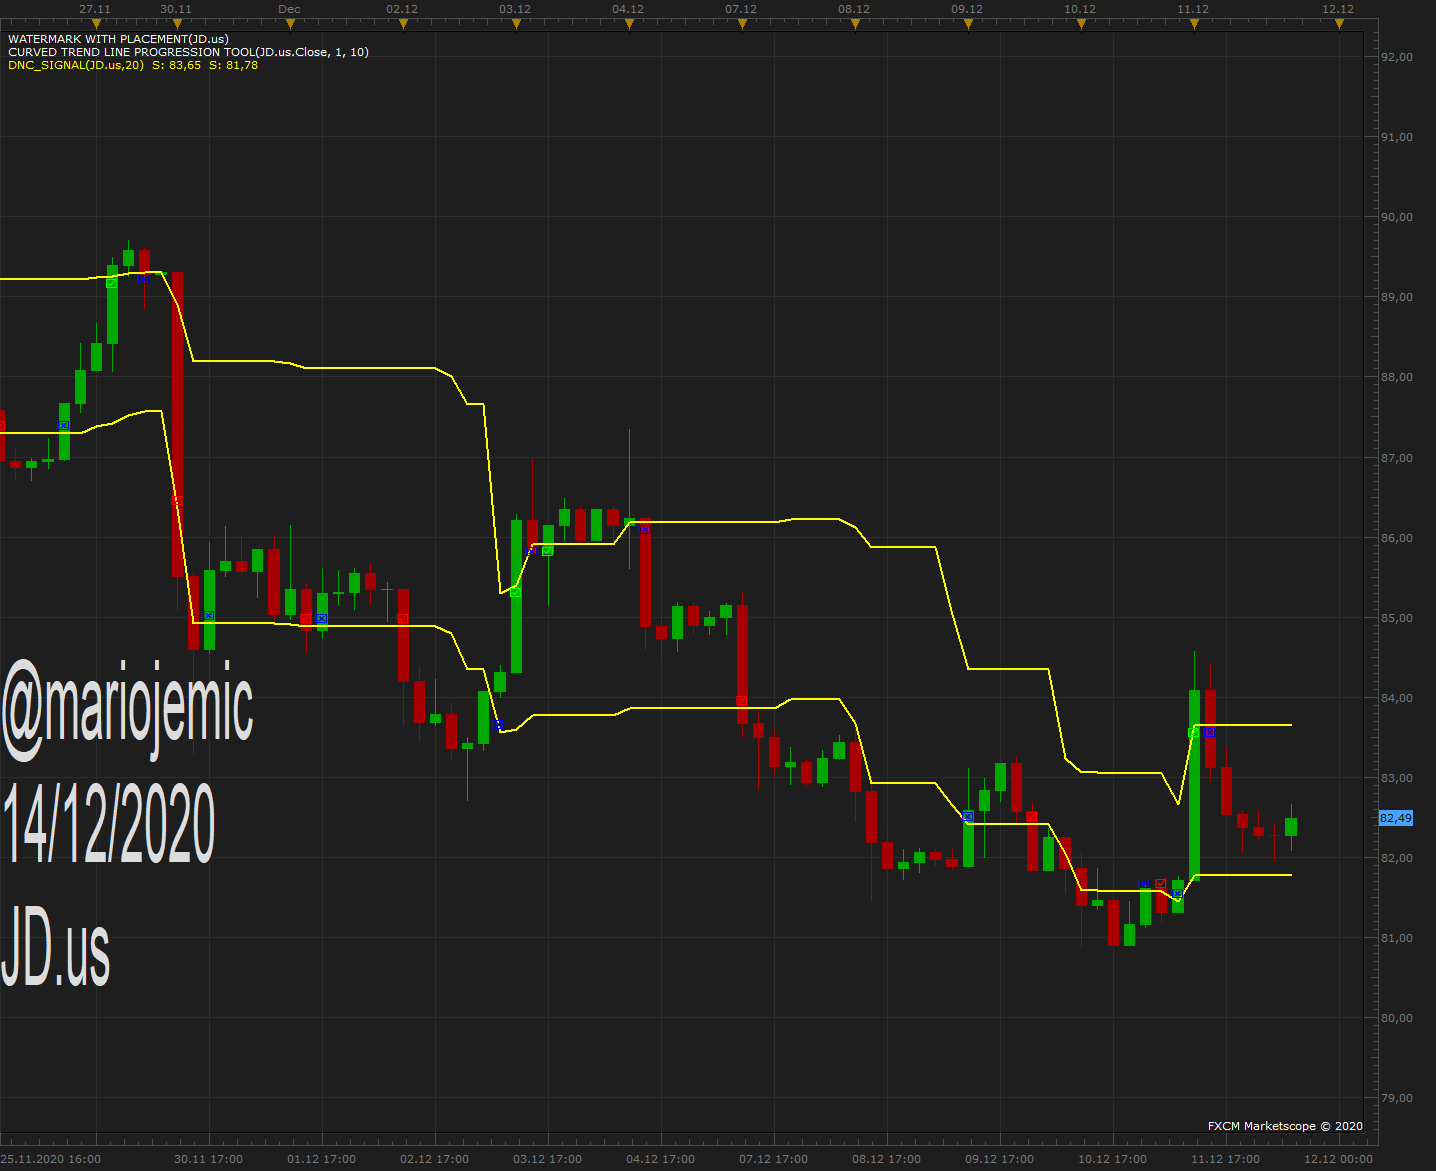Click the 08.12 date marker triangle
1436x1171 pixels.
point(855,24)
